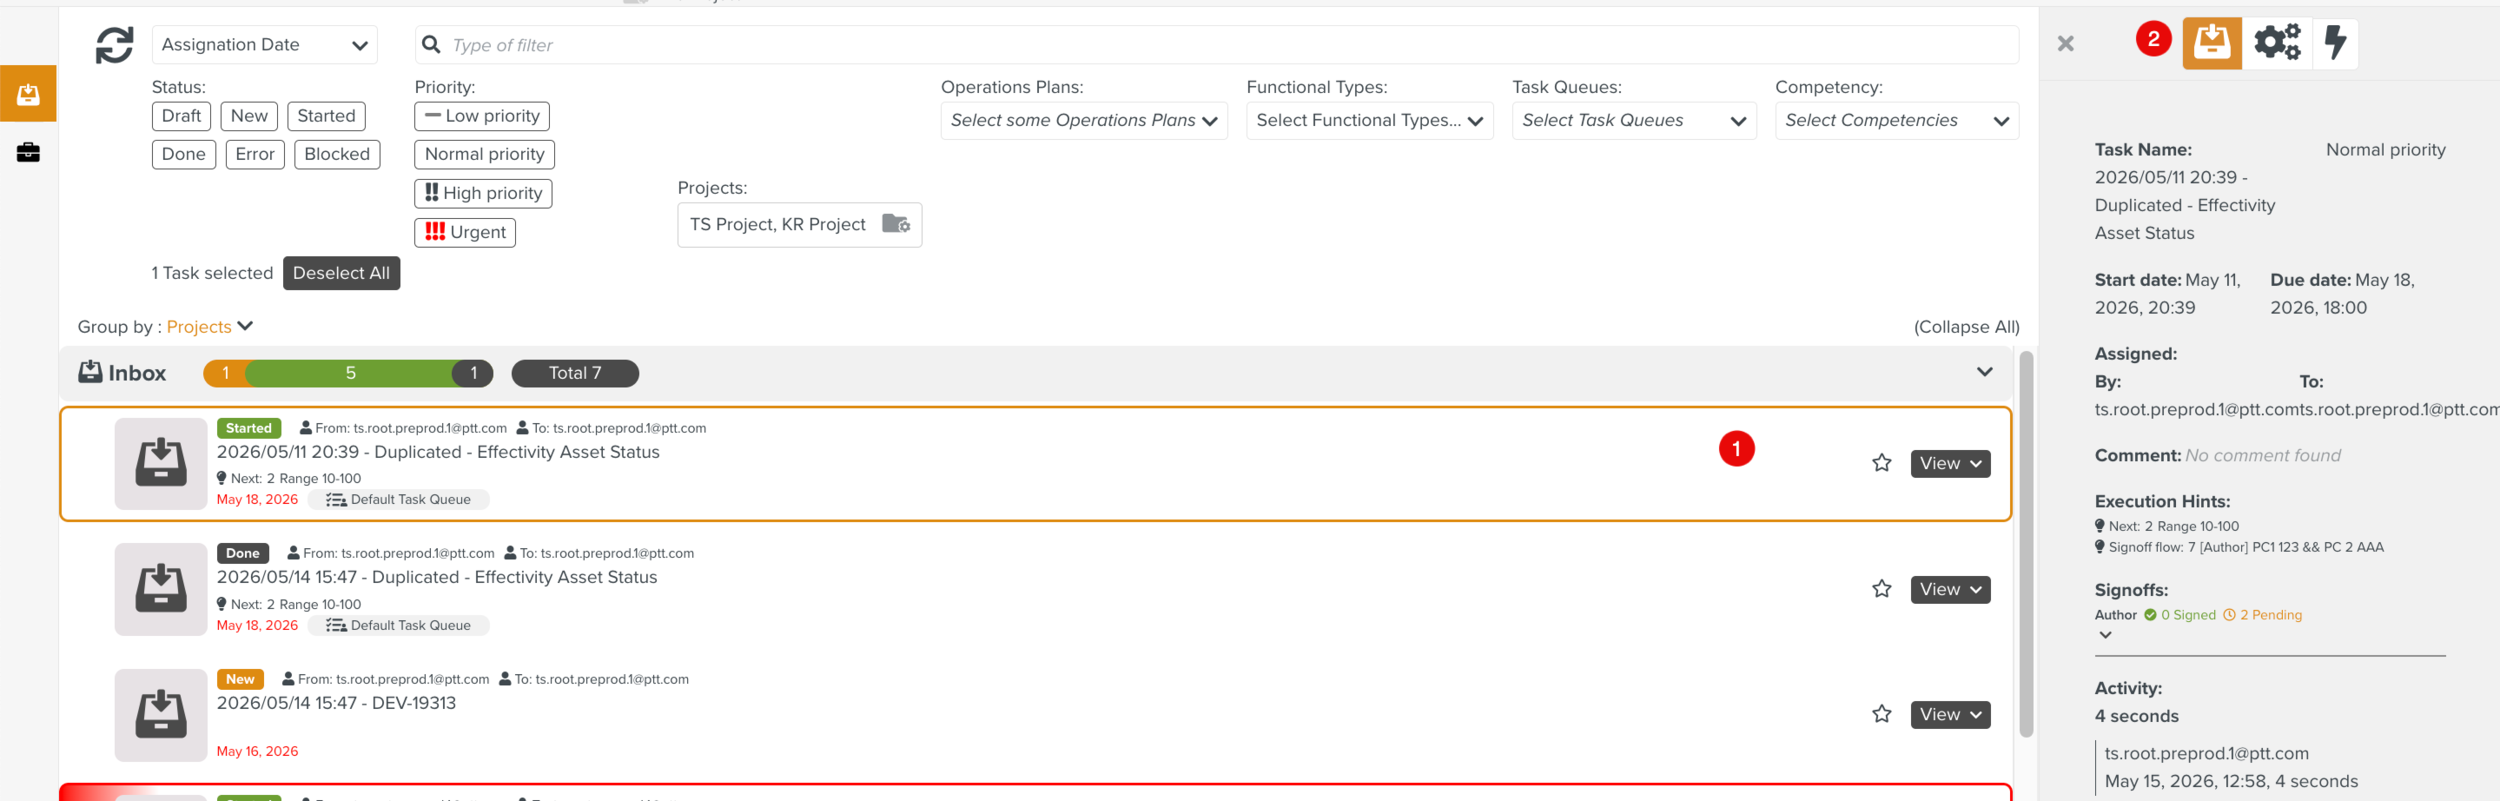Open the Functional Types dropdown
Image resolution: width=2500 pixels, height=801 pixels.
[x=1370, y=121]
